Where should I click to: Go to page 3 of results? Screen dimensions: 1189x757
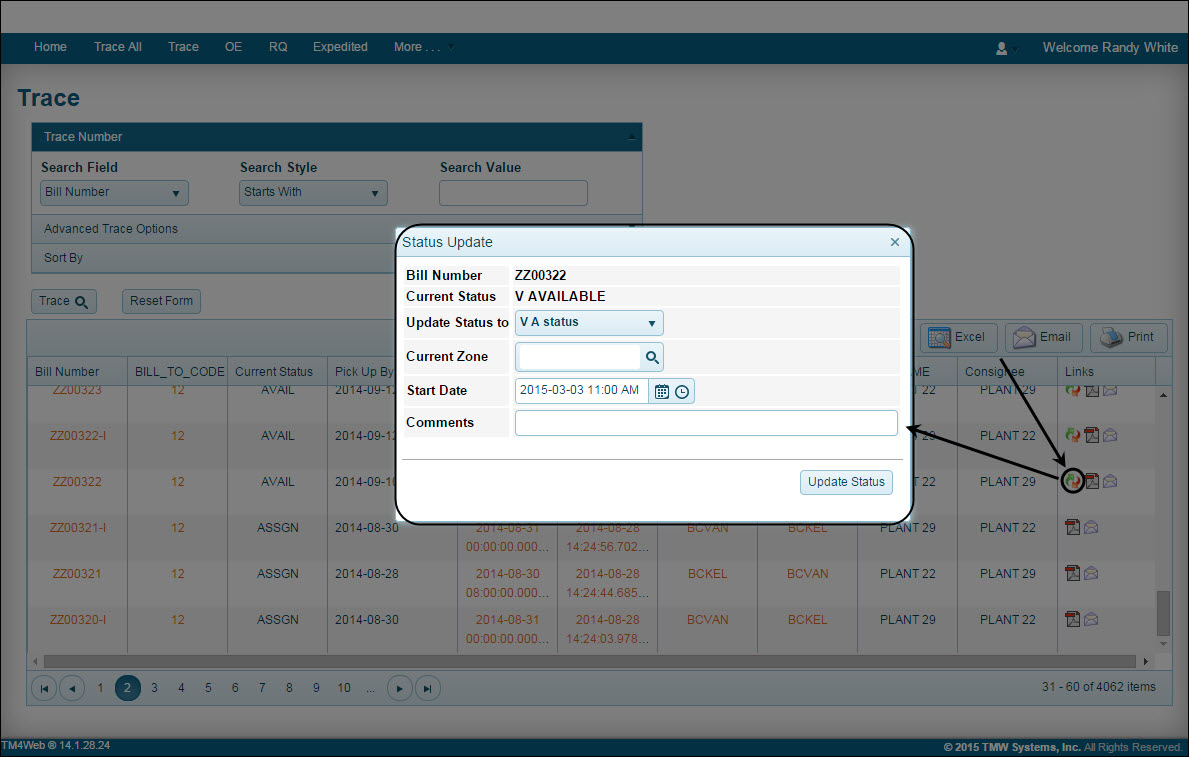[154, 688]
